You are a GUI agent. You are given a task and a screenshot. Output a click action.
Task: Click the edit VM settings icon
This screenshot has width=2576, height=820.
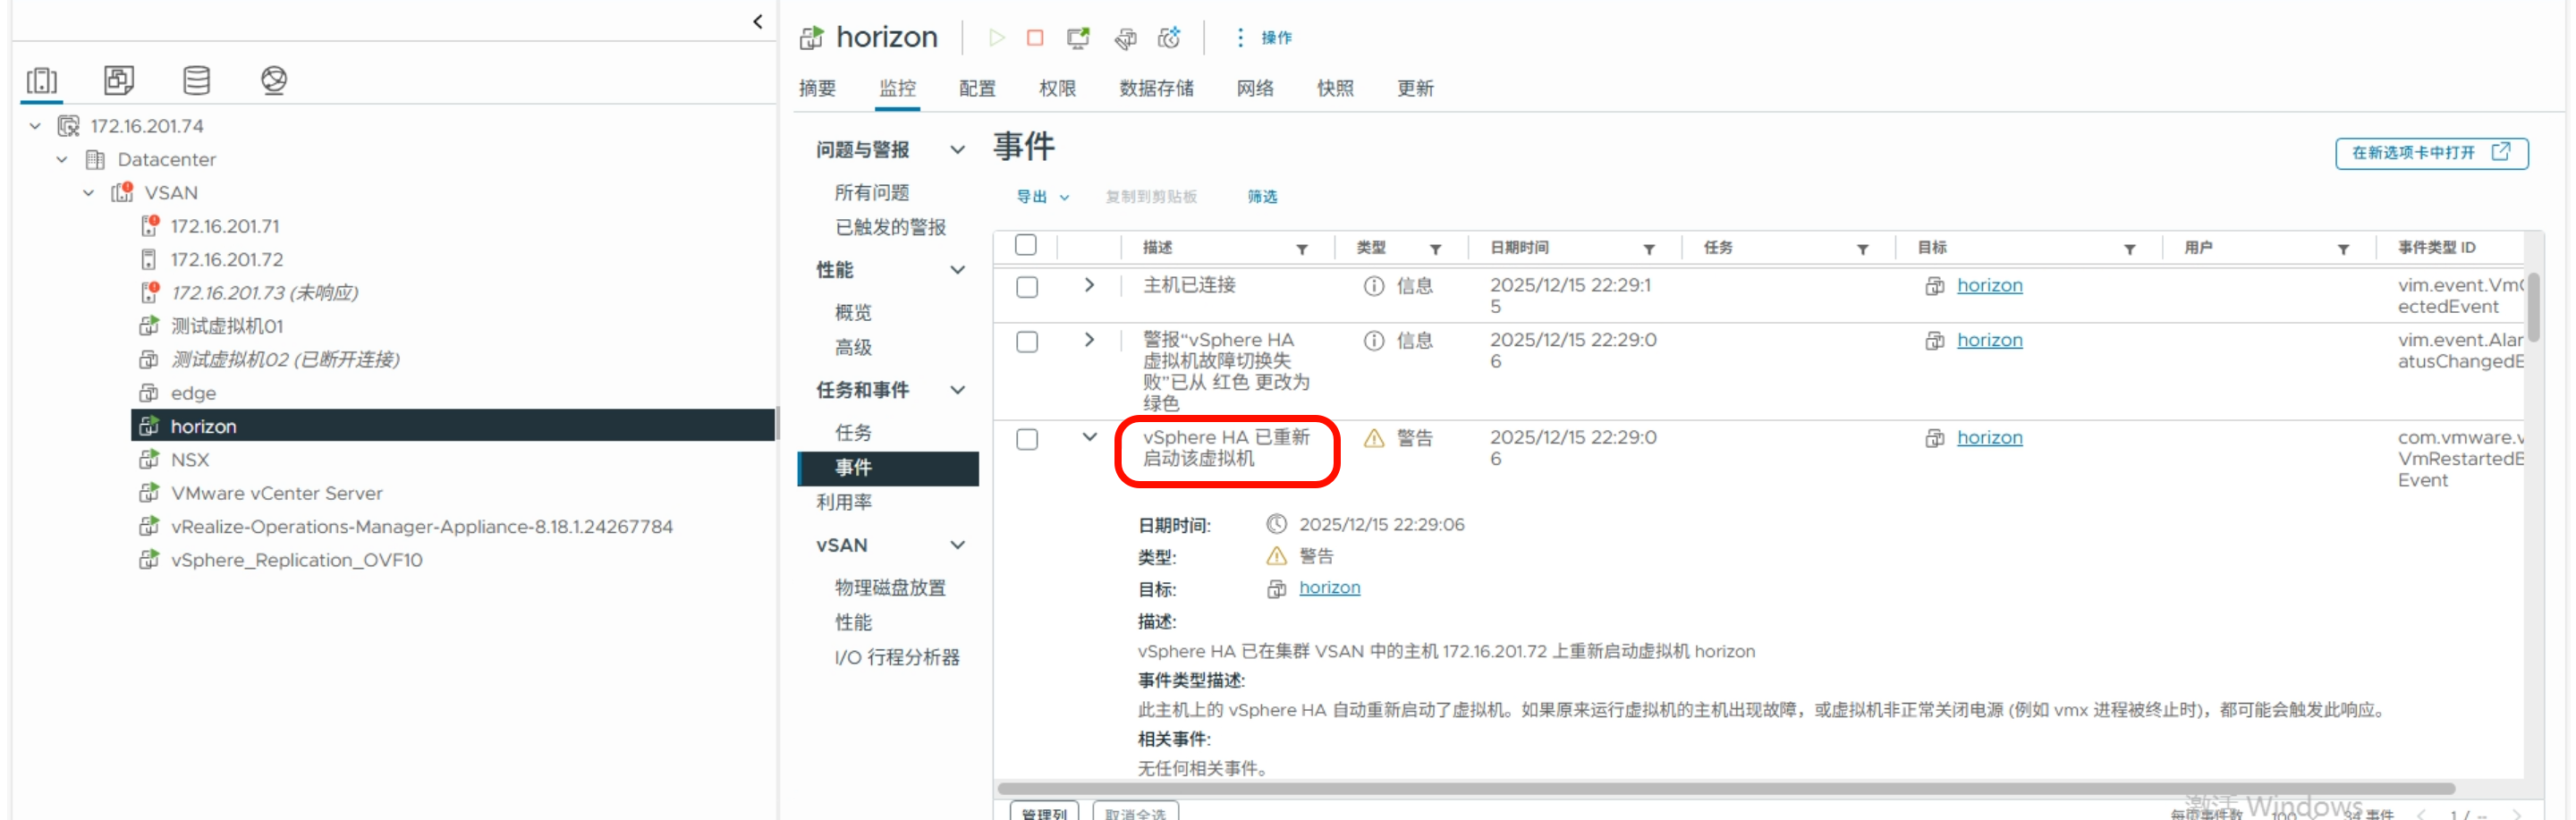click(1125, 38)
